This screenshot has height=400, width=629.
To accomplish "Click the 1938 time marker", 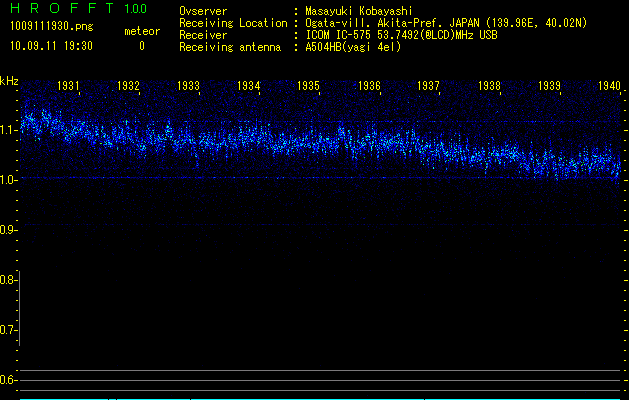I will coord(489,87).
